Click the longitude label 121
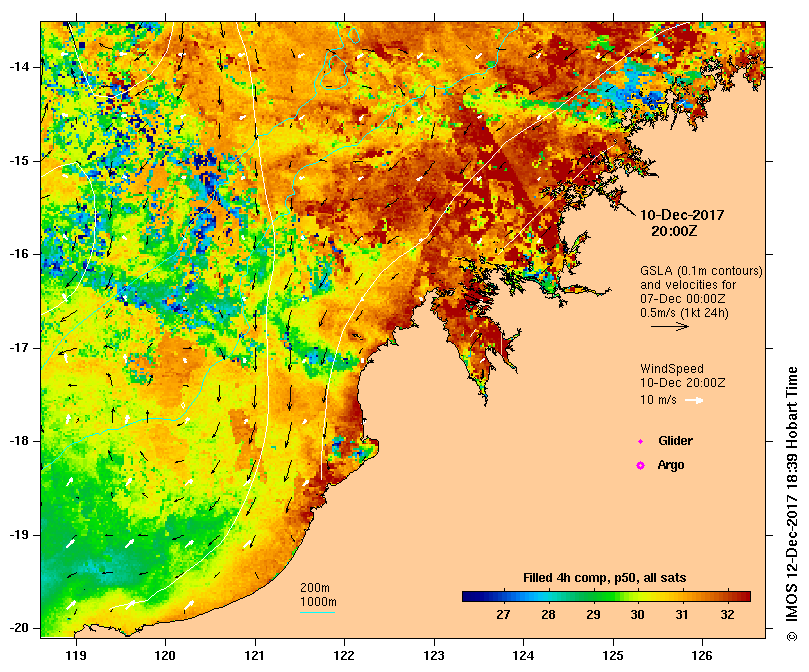 [255, 656]
